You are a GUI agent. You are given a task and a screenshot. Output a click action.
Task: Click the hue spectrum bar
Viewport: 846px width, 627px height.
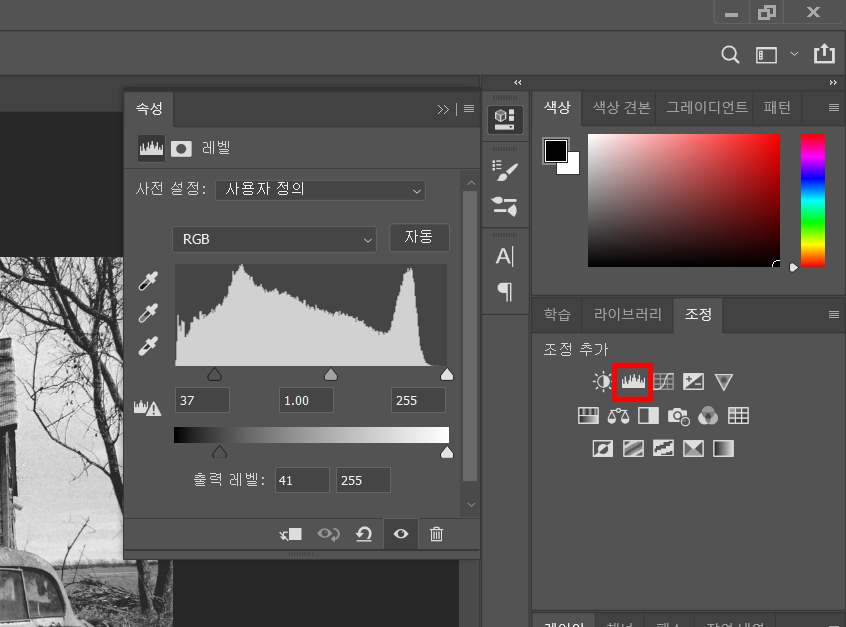[x=813, y=201]
